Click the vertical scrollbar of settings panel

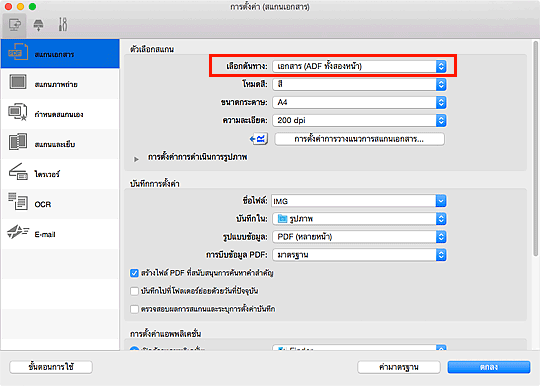(x=535, y=148)
